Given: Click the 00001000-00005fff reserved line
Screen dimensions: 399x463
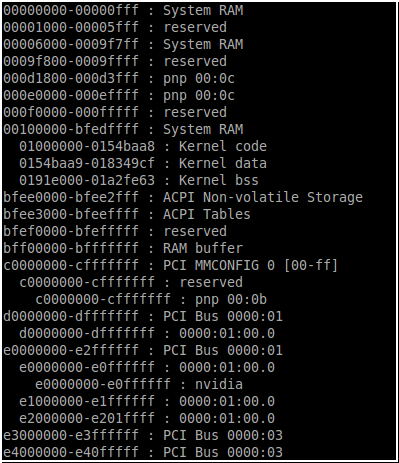Looking at the screenshot, I should click(x=115, y=28).
